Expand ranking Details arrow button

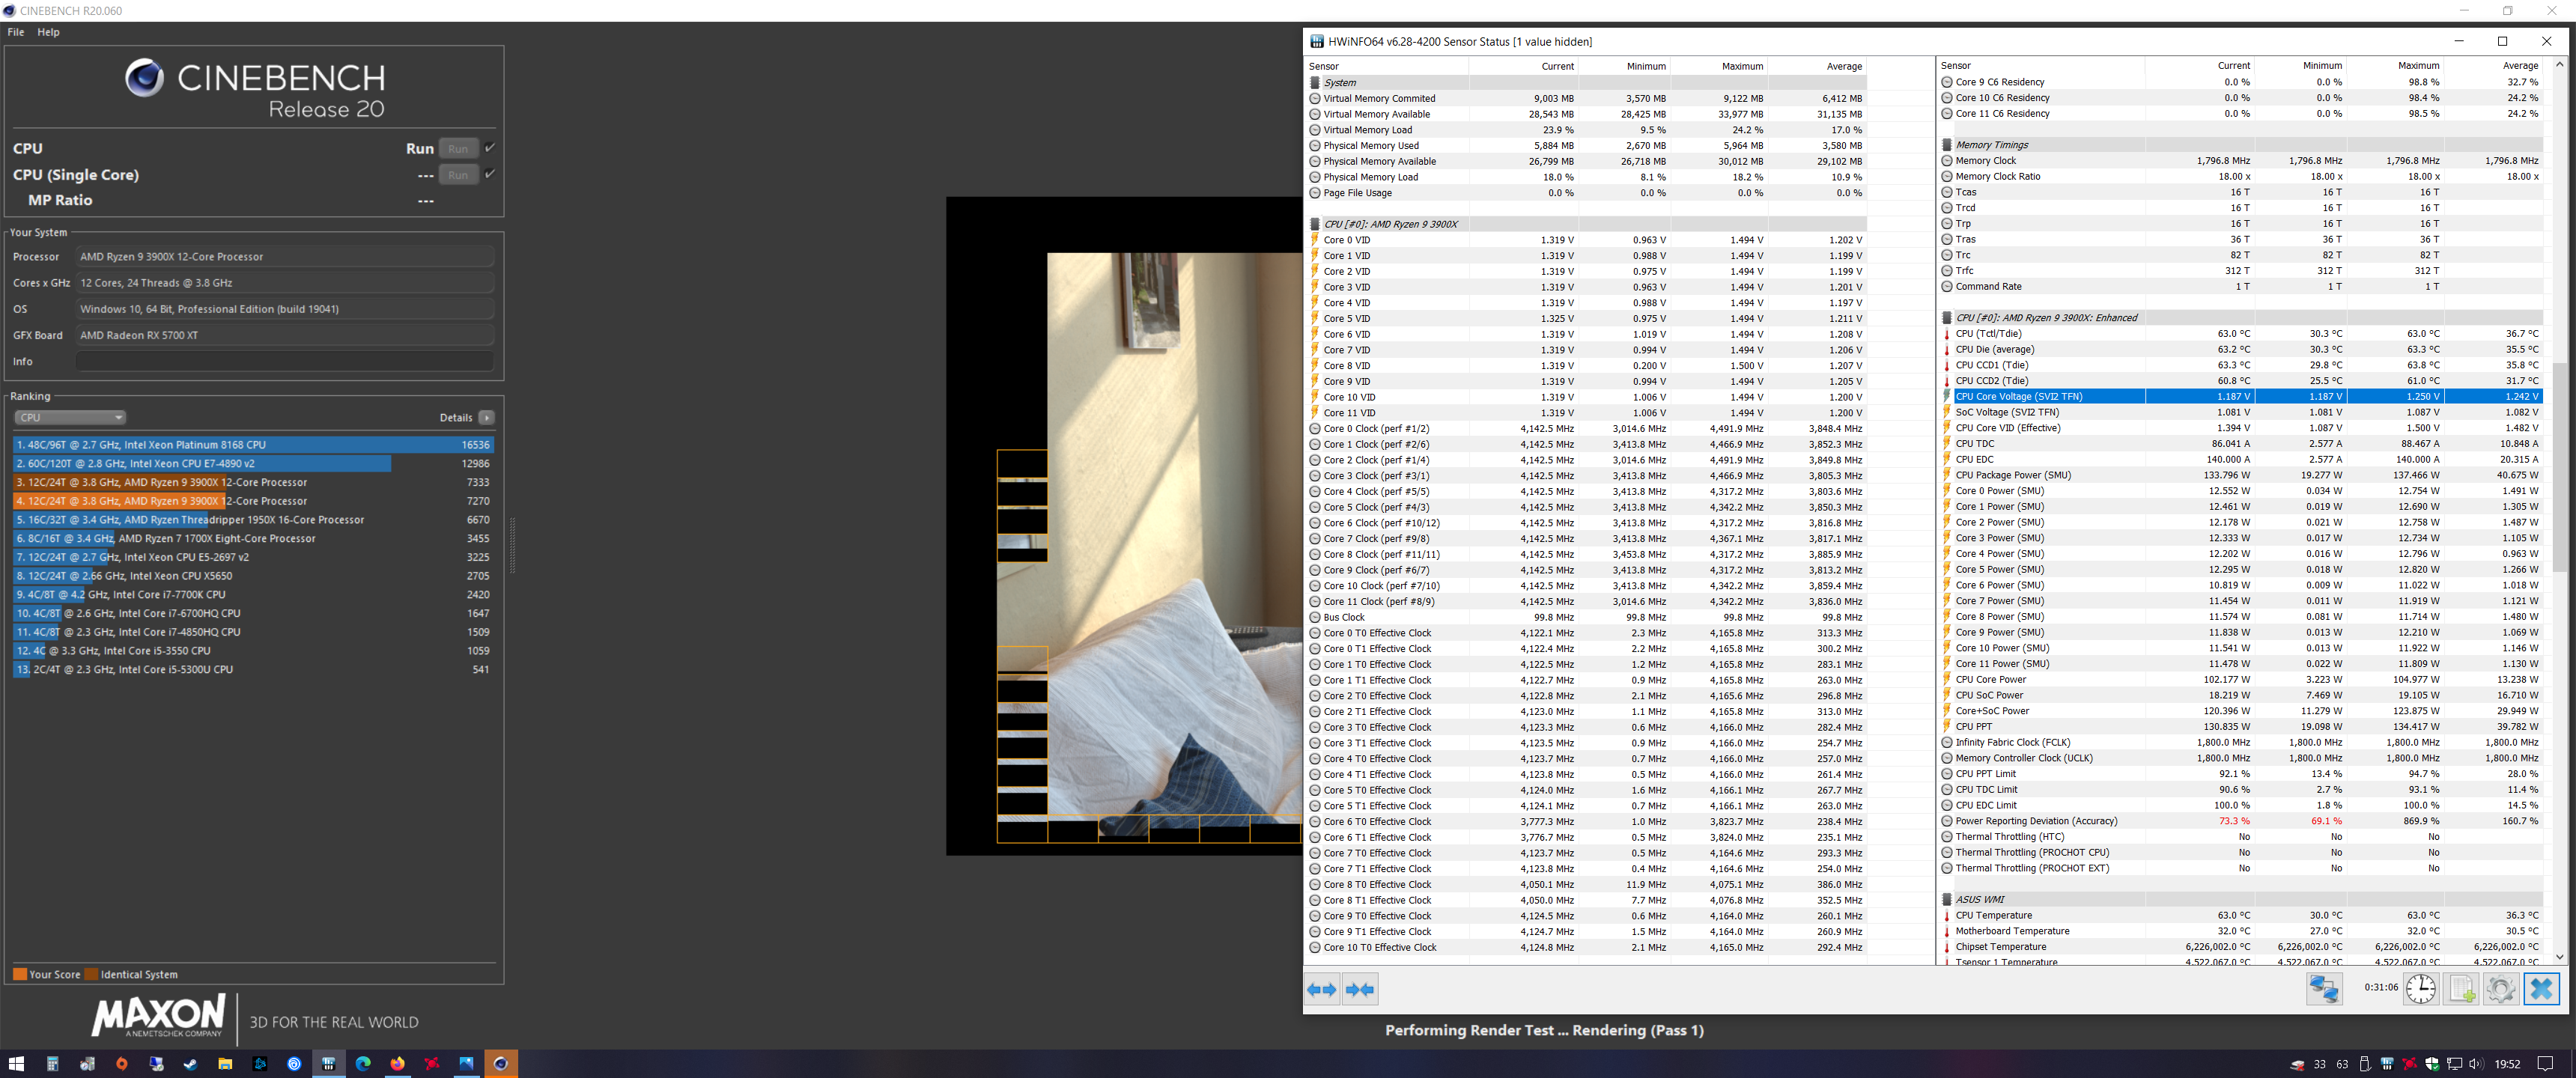(x=486, y=418)
